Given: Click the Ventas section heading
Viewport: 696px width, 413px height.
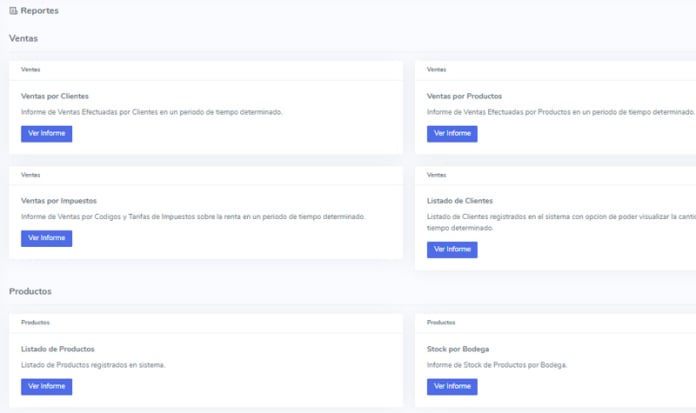Looking at the screenshot, I should tap(23, 39).
